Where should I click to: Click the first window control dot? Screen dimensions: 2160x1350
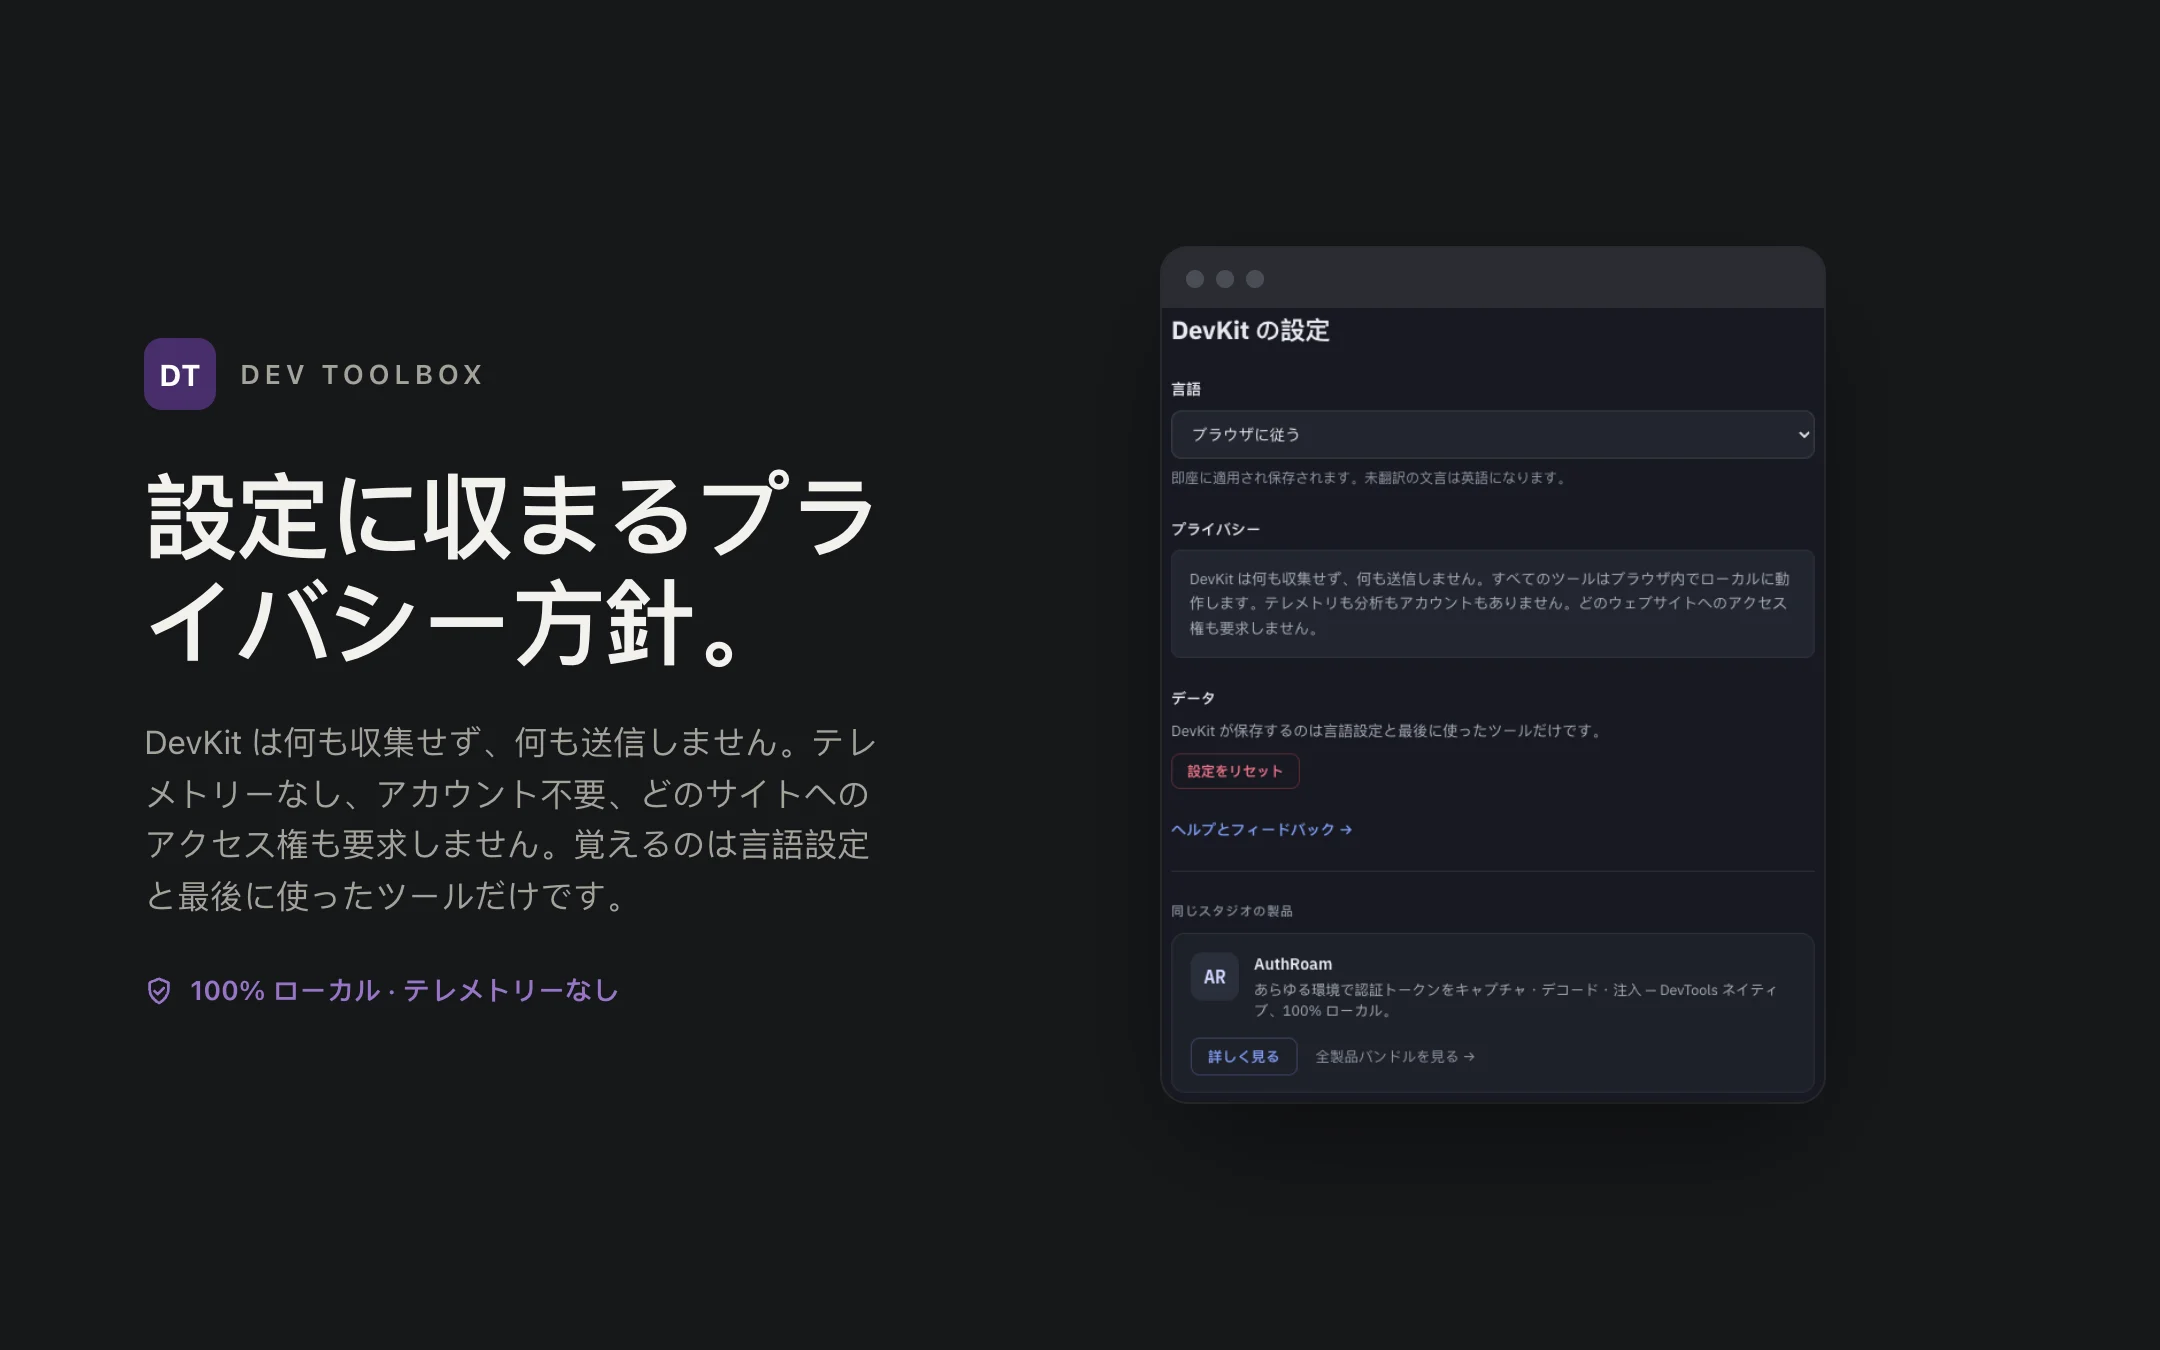pyautogui.click(x=1194, y=279)
